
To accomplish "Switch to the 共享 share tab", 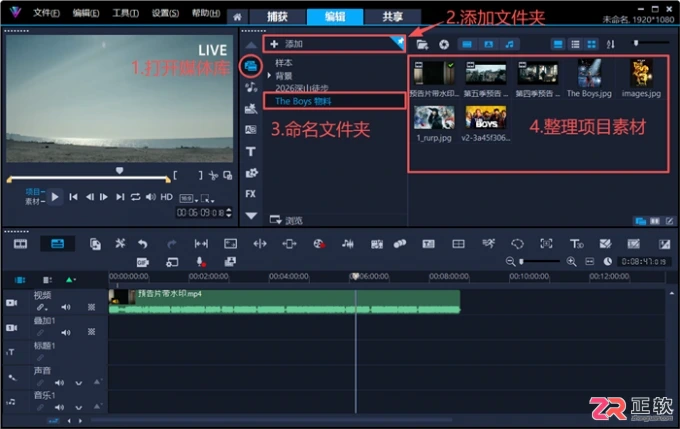I will click(392, 17).
